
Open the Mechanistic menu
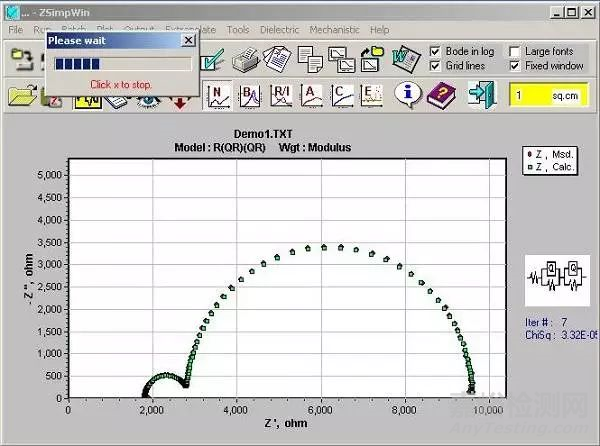click(x=333, y=30)
